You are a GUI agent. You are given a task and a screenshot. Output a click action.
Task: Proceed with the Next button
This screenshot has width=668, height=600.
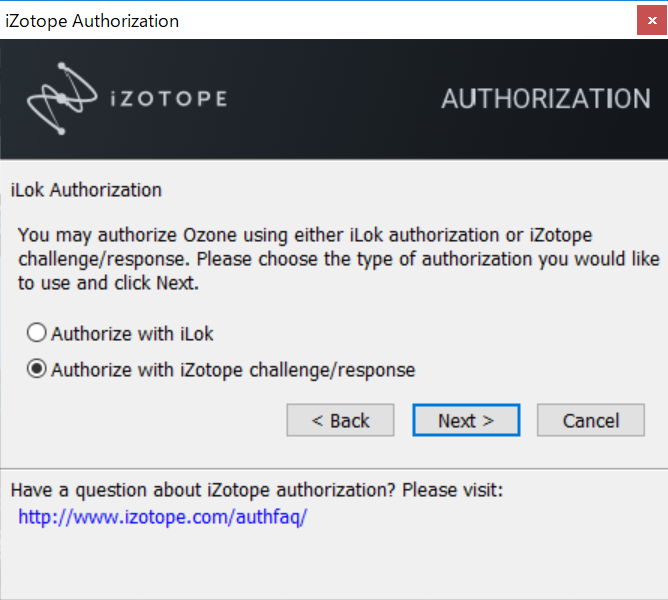466,420
